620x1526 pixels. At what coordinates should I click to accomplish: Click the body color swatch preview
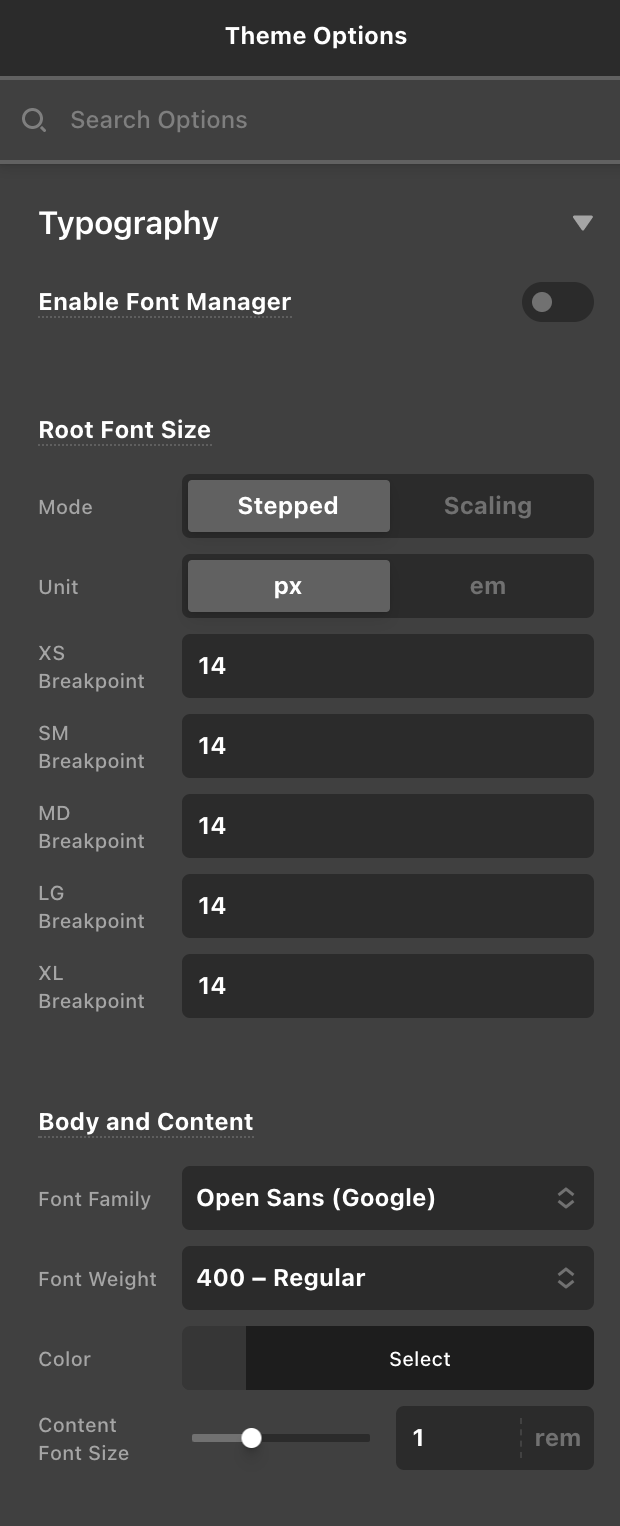[x=214, y=1358]
